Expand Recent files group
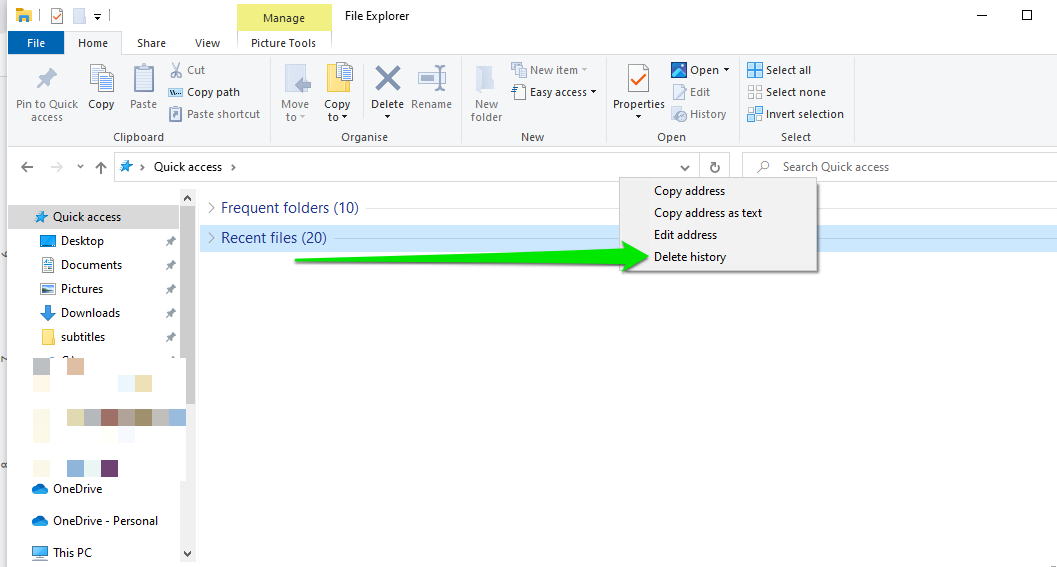1057x567 pixels. (x=211, y=238)
